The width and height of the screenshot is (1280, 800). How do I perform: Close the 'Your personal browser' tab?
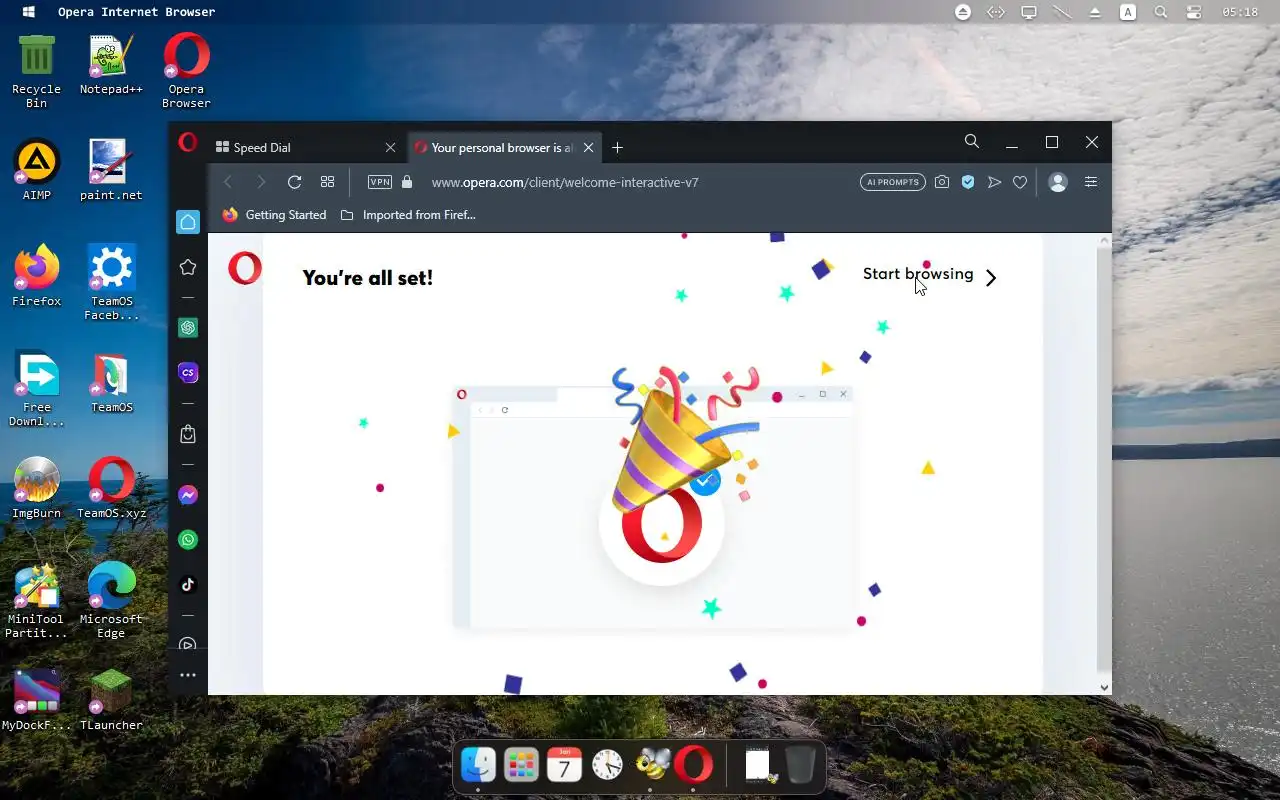coord(588,147)
